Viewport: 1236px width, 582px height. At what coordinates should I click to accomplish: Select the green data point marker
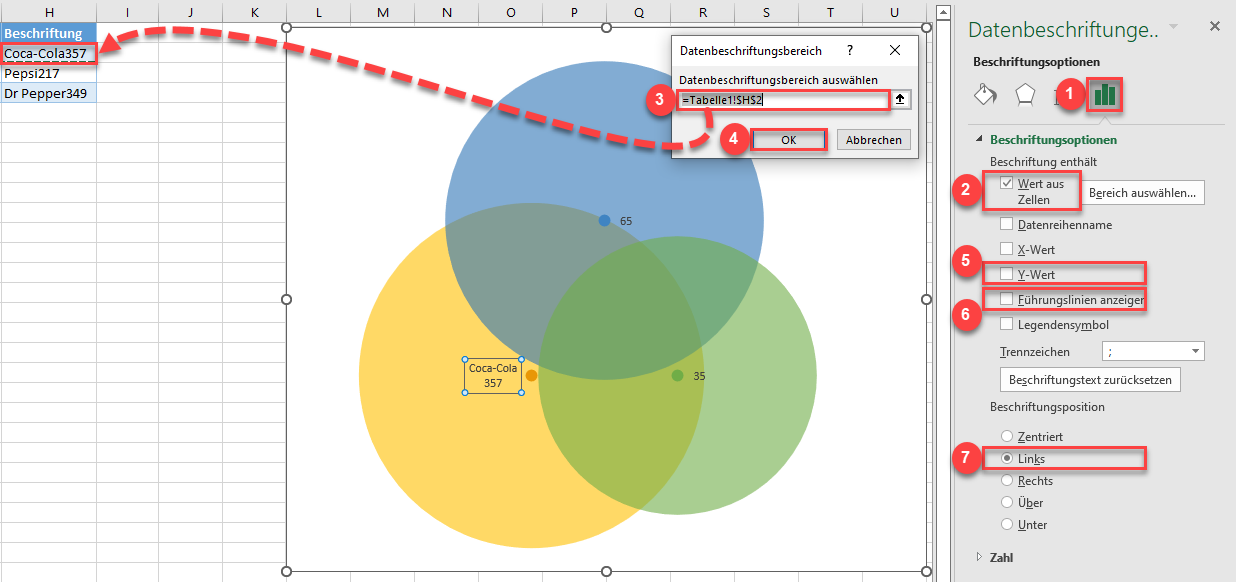point(677,375)
